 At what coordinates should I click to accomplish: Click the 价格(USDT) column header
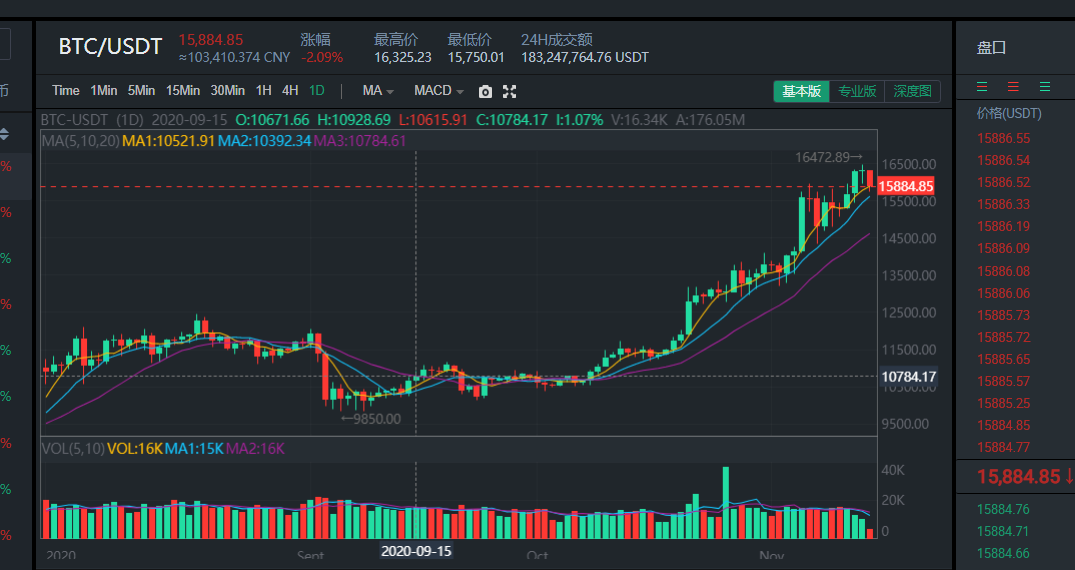coord(1009,113)
